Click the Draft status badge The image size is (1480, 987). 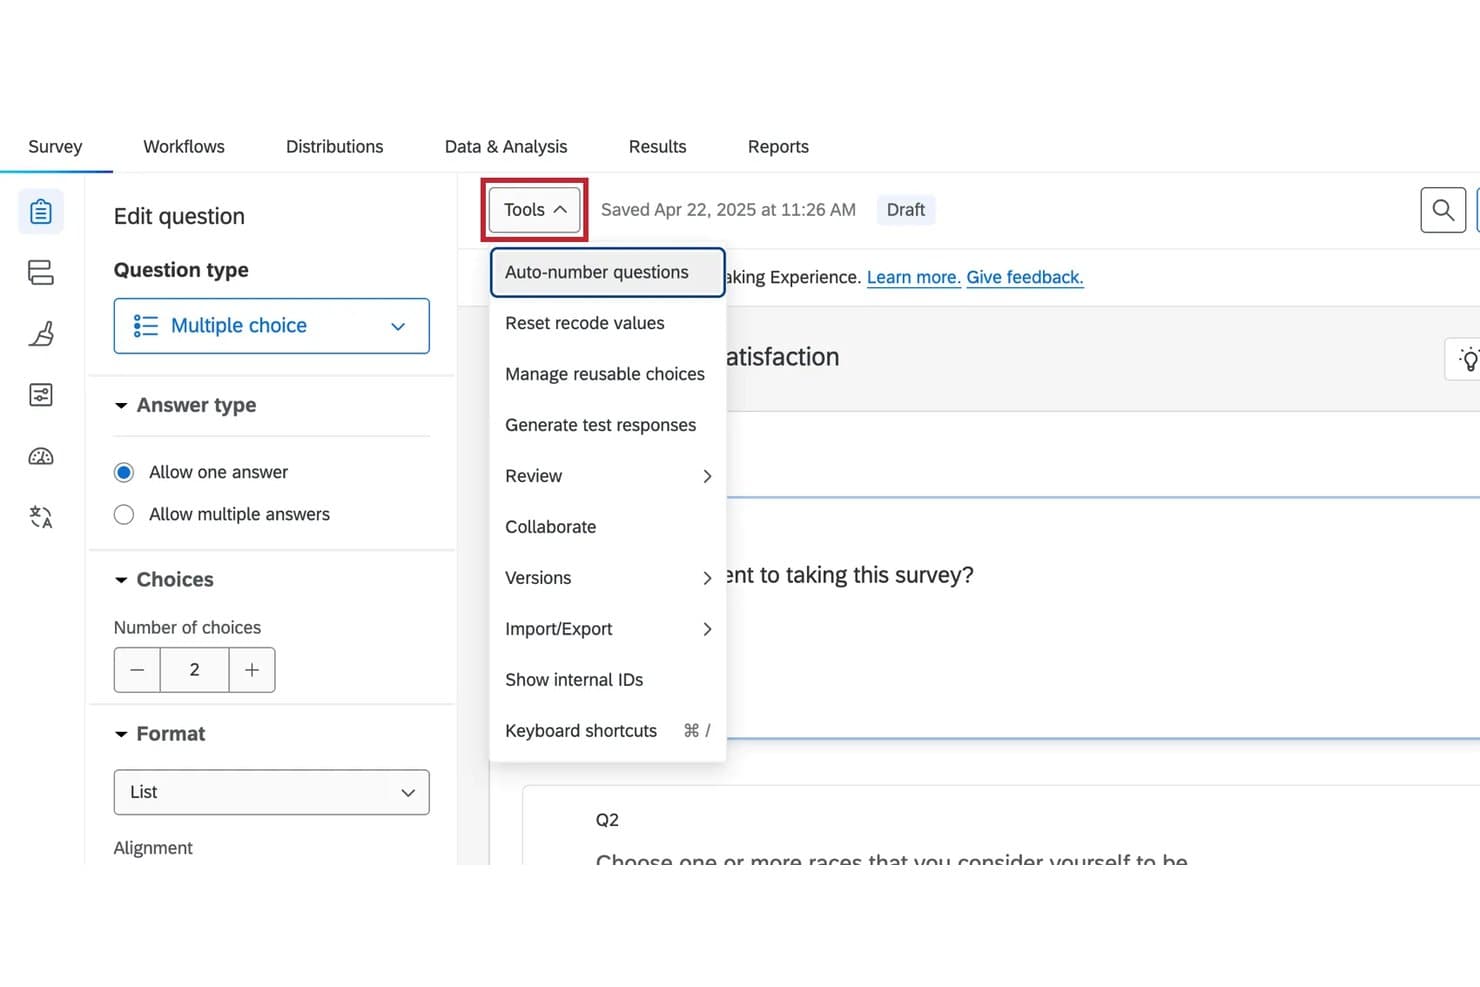906,210
